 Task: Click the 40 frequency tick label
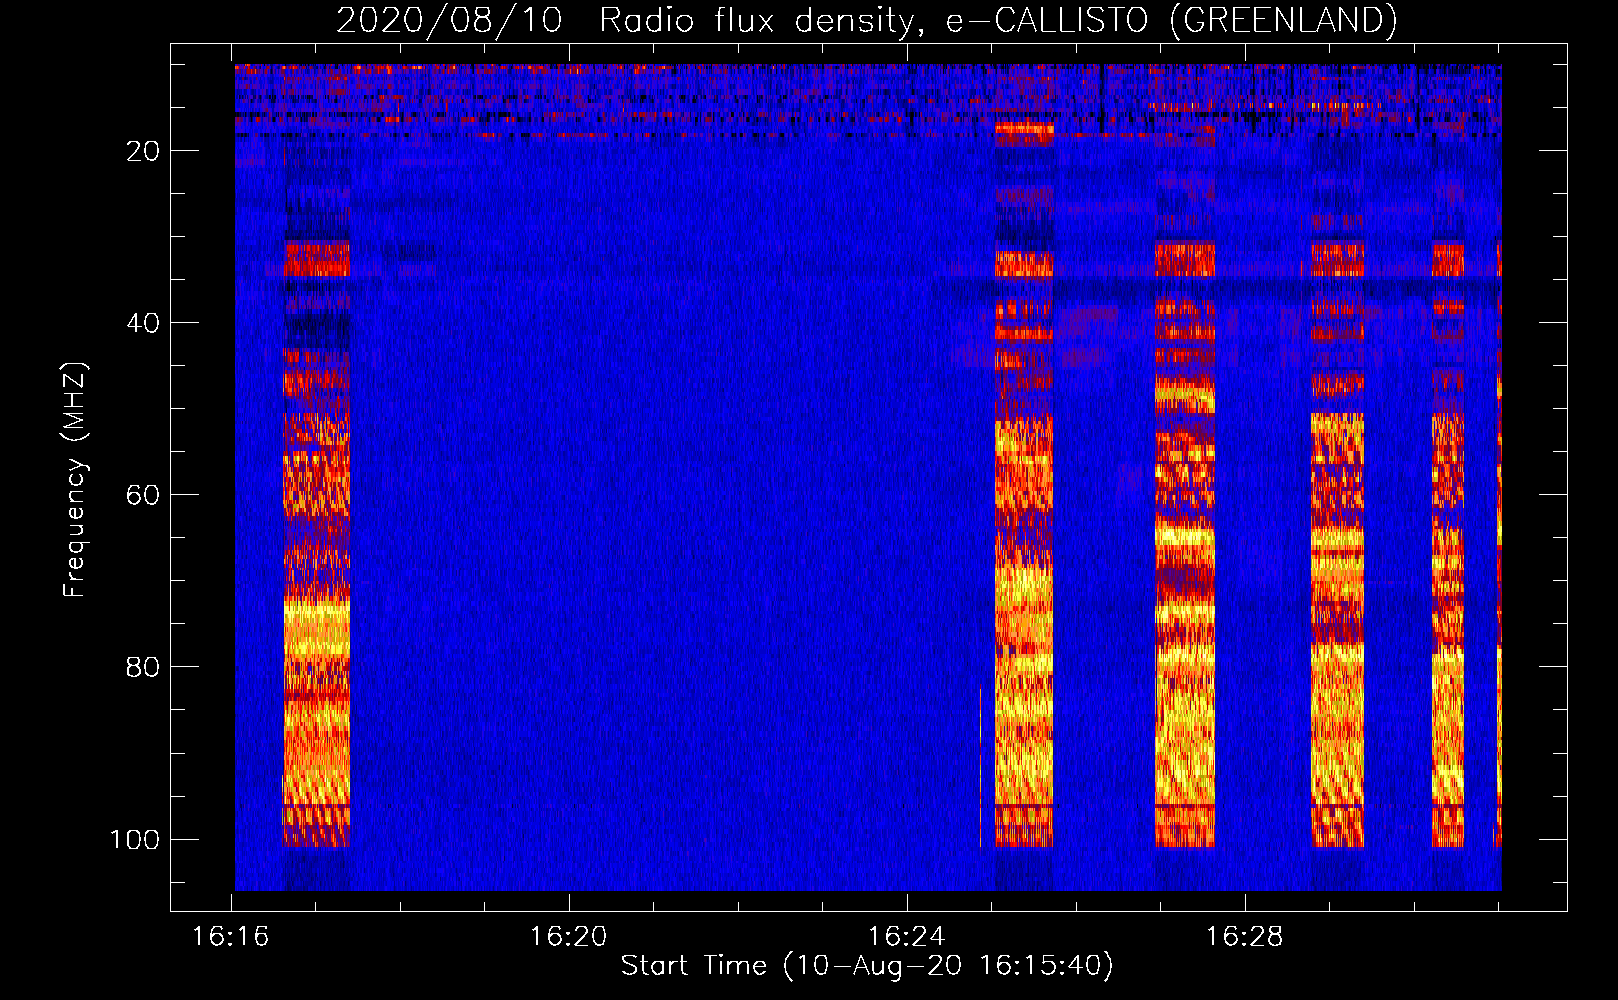[143, 323]
